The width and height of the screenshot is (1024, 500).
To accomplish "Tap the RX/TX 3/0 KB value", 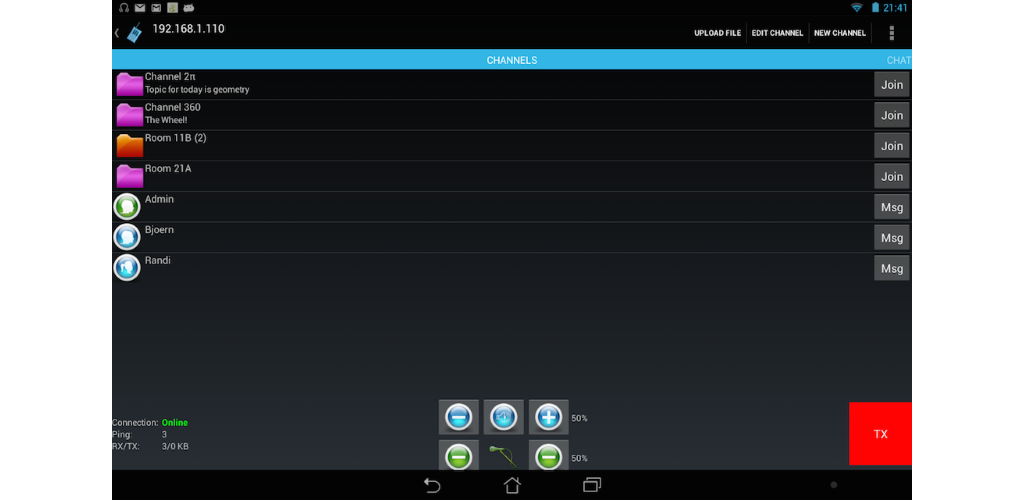I will [x=175, y=446].
